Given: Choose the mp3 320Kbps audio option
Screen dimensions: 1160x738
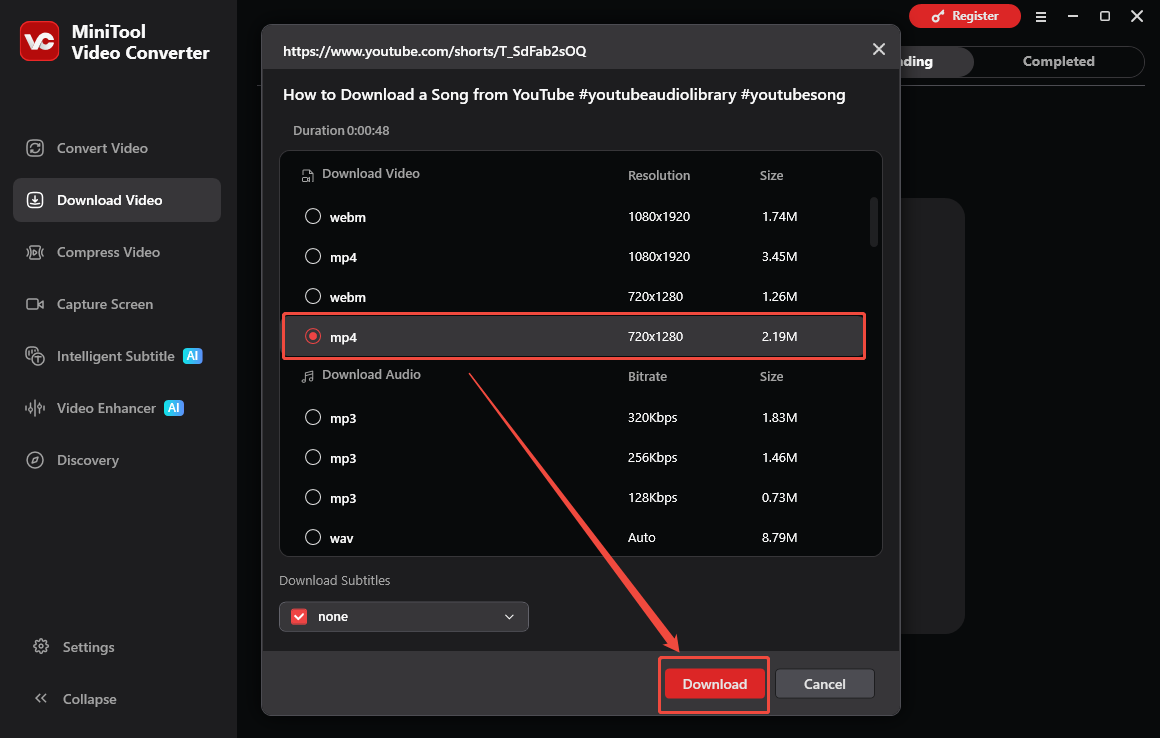Looking at the screenshot, I should [x=313, y=417].
